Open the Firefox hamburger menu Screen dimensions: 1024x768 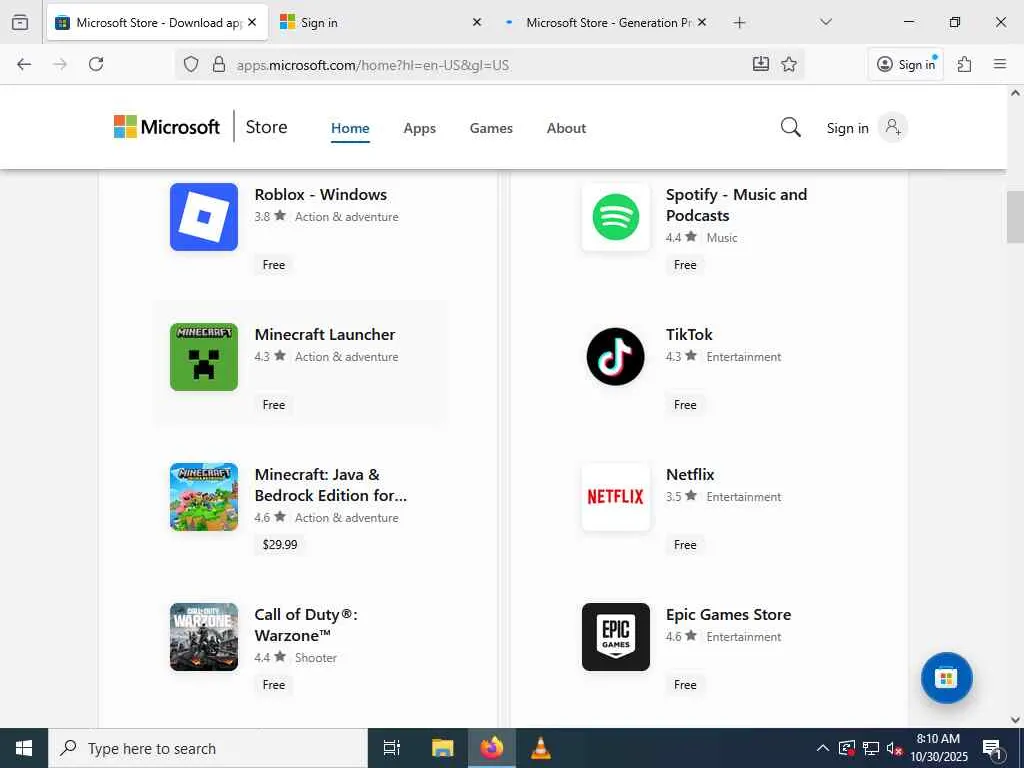(x=1000, y=64)
